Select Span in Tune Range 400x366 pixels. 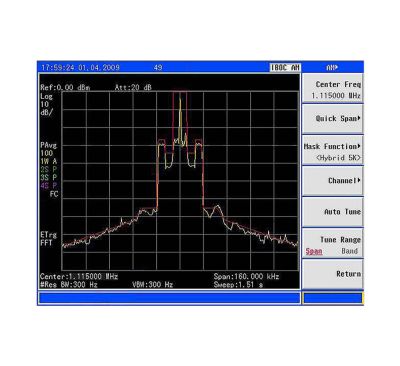pyautogui.click(x=314, y=251)
